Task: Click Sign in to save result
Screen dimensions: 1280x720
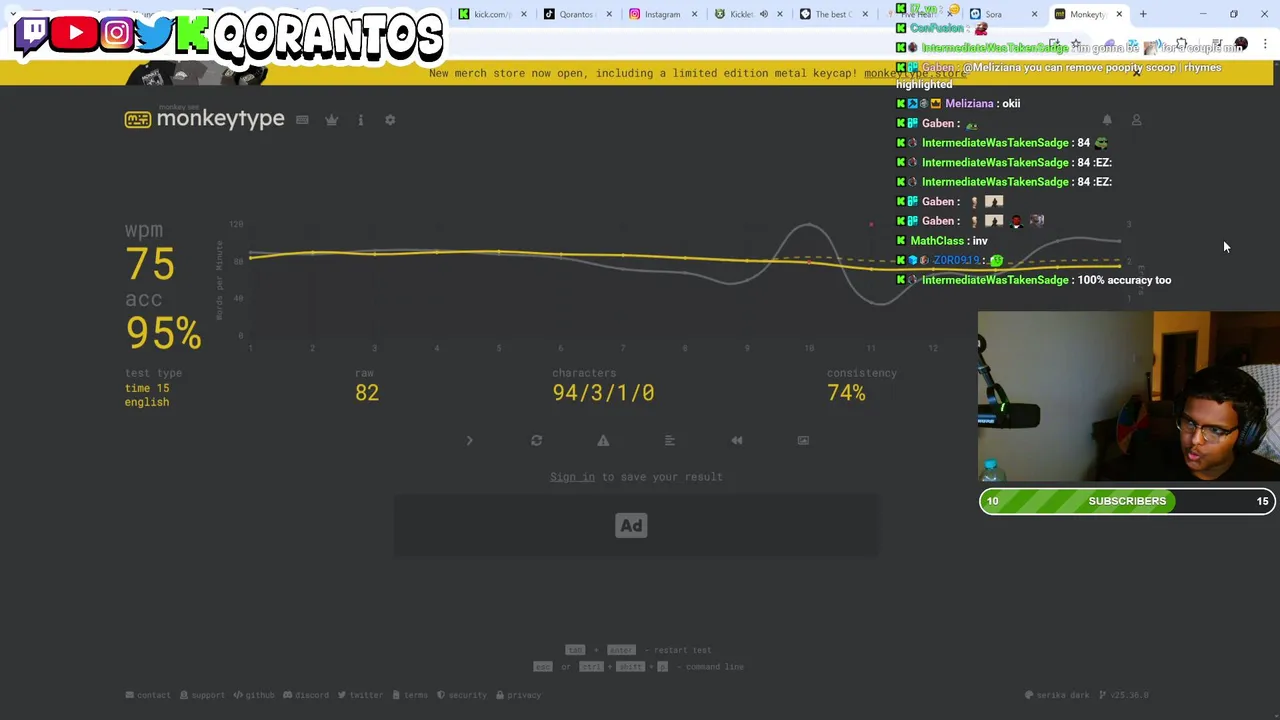Action: pyautogui.click(x=572, y=477)
